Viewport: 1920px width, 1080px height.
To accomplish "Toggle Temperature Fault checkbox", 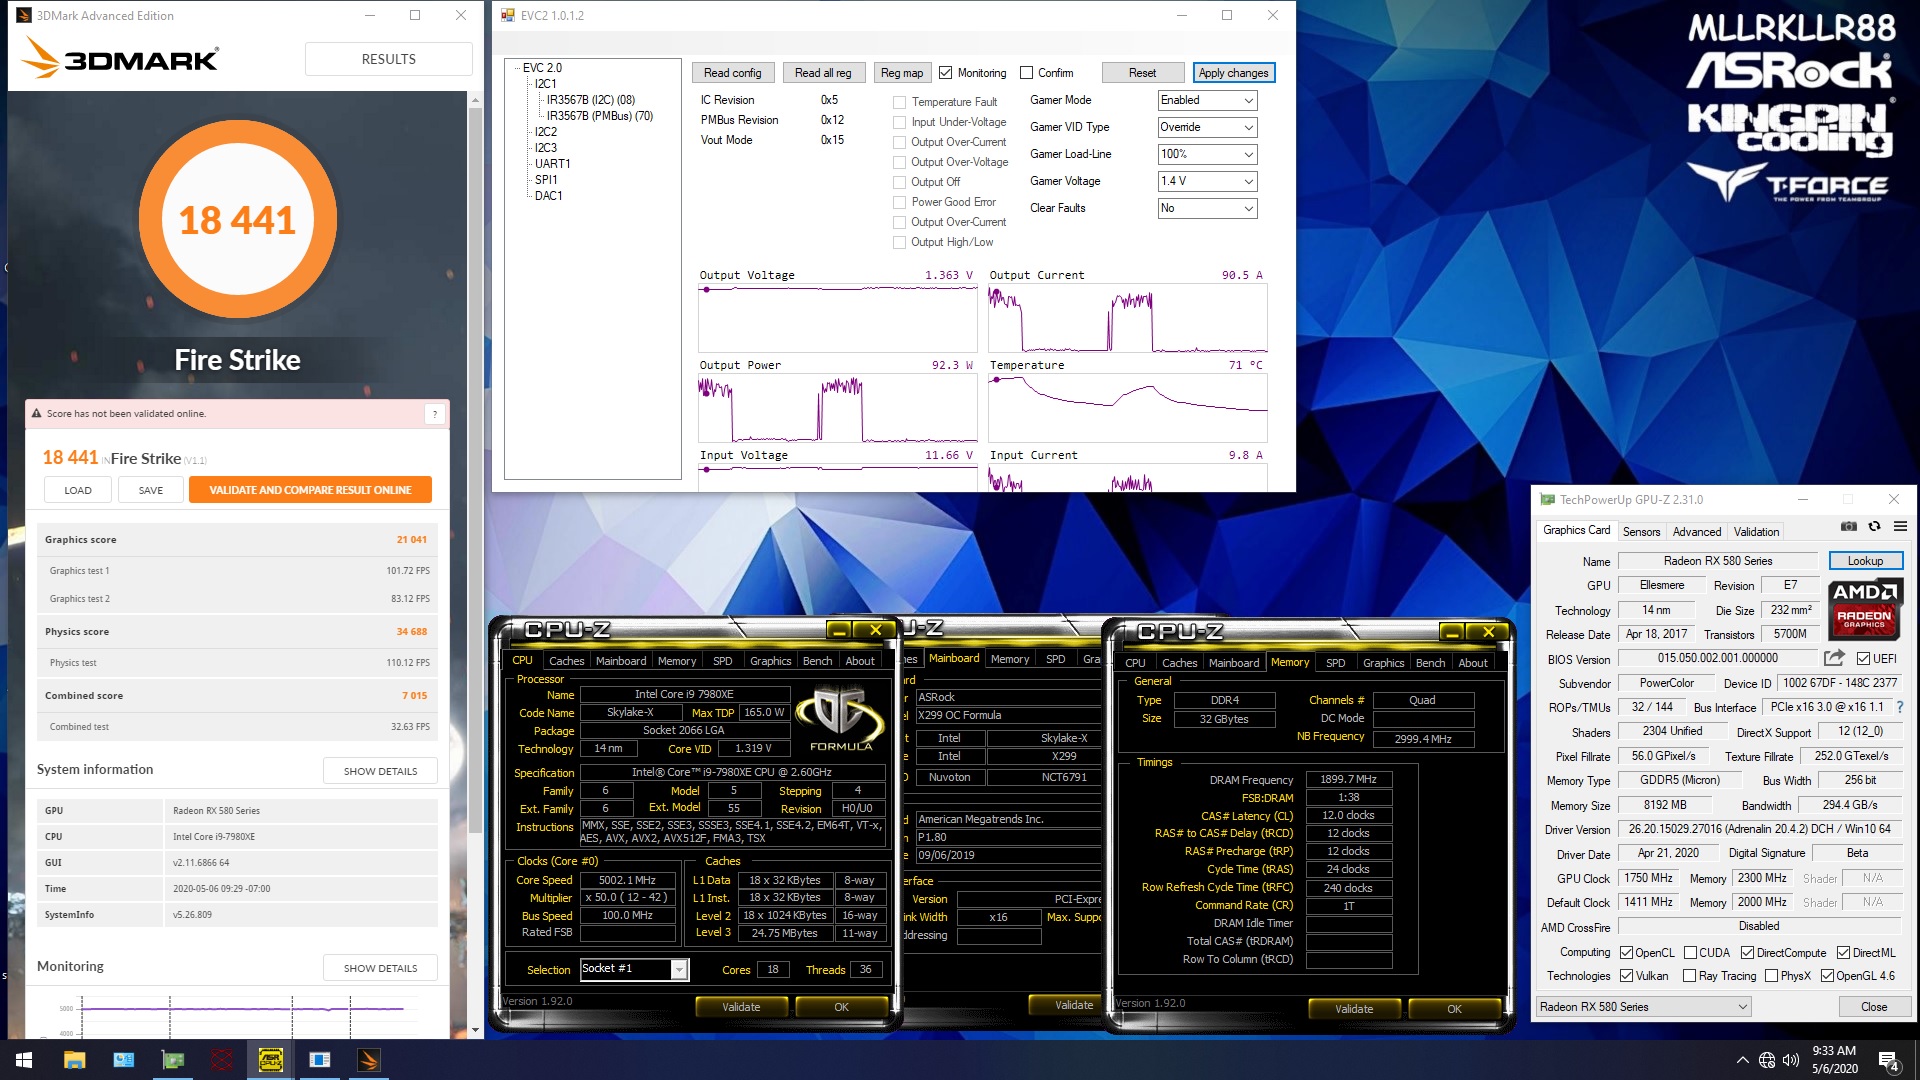I will click(899, 102).
